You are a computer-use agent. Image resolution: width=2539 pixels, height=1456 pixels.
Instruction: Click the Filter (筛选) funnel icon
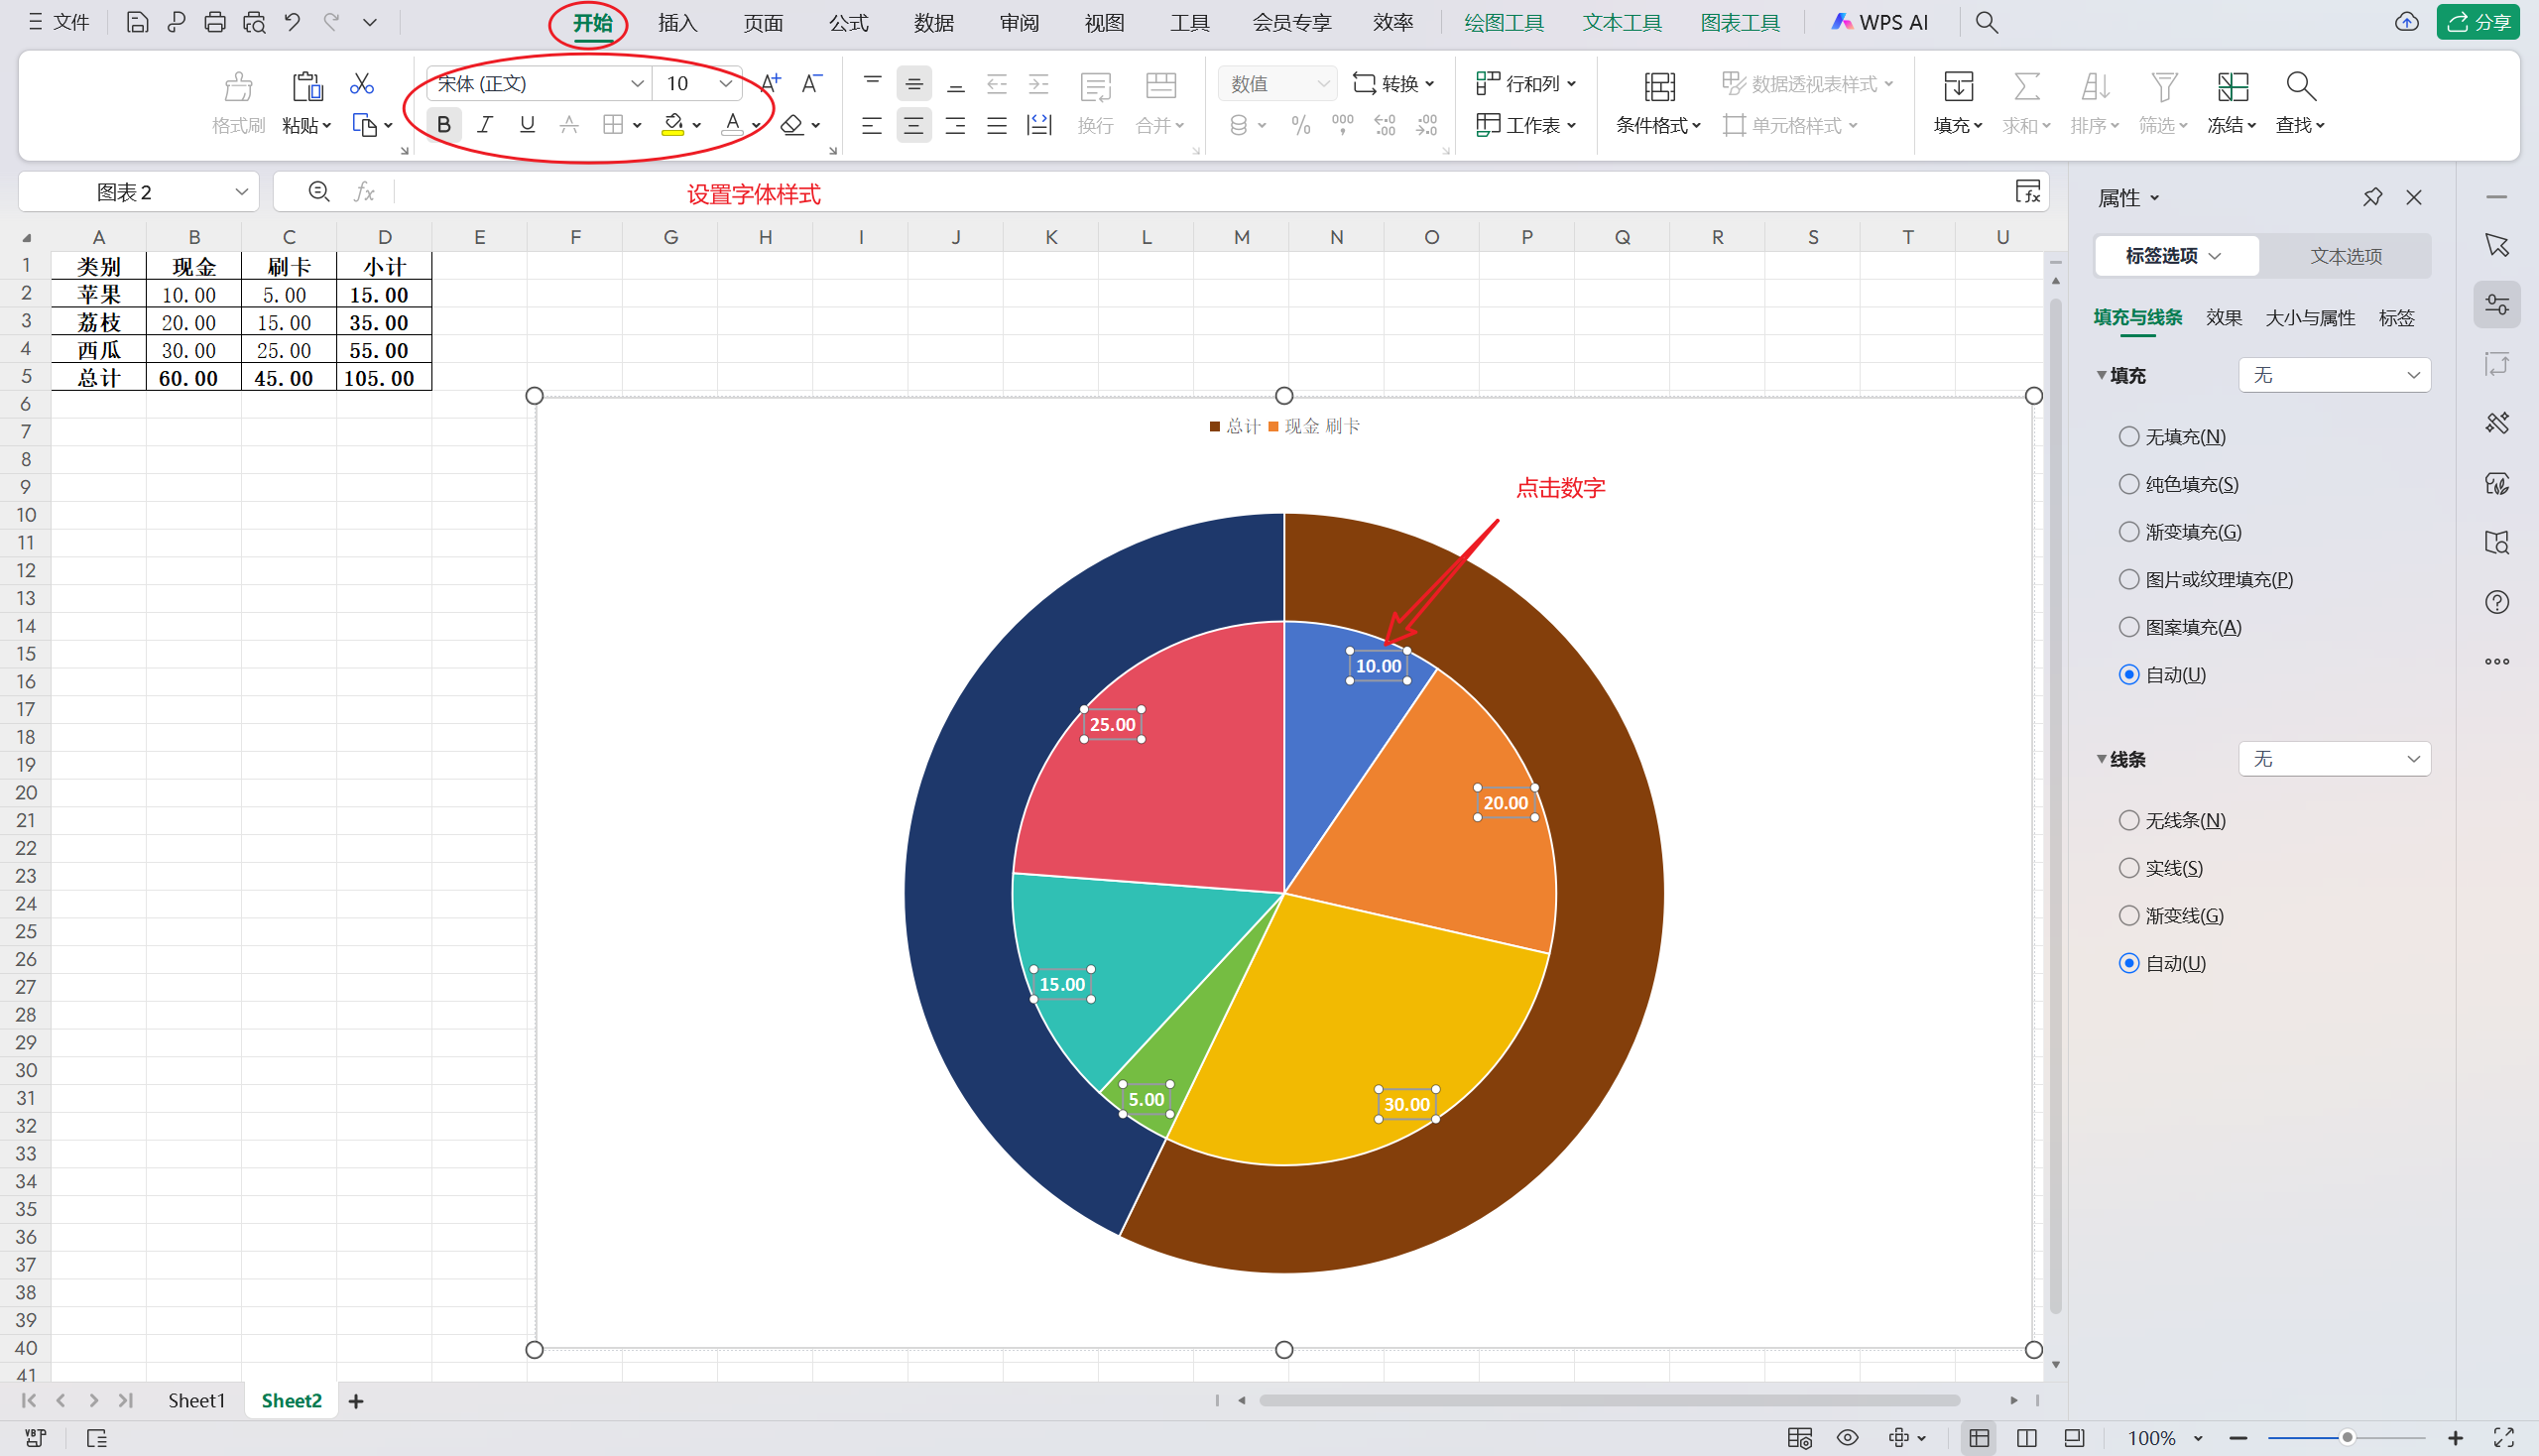tap(2164, 87)
